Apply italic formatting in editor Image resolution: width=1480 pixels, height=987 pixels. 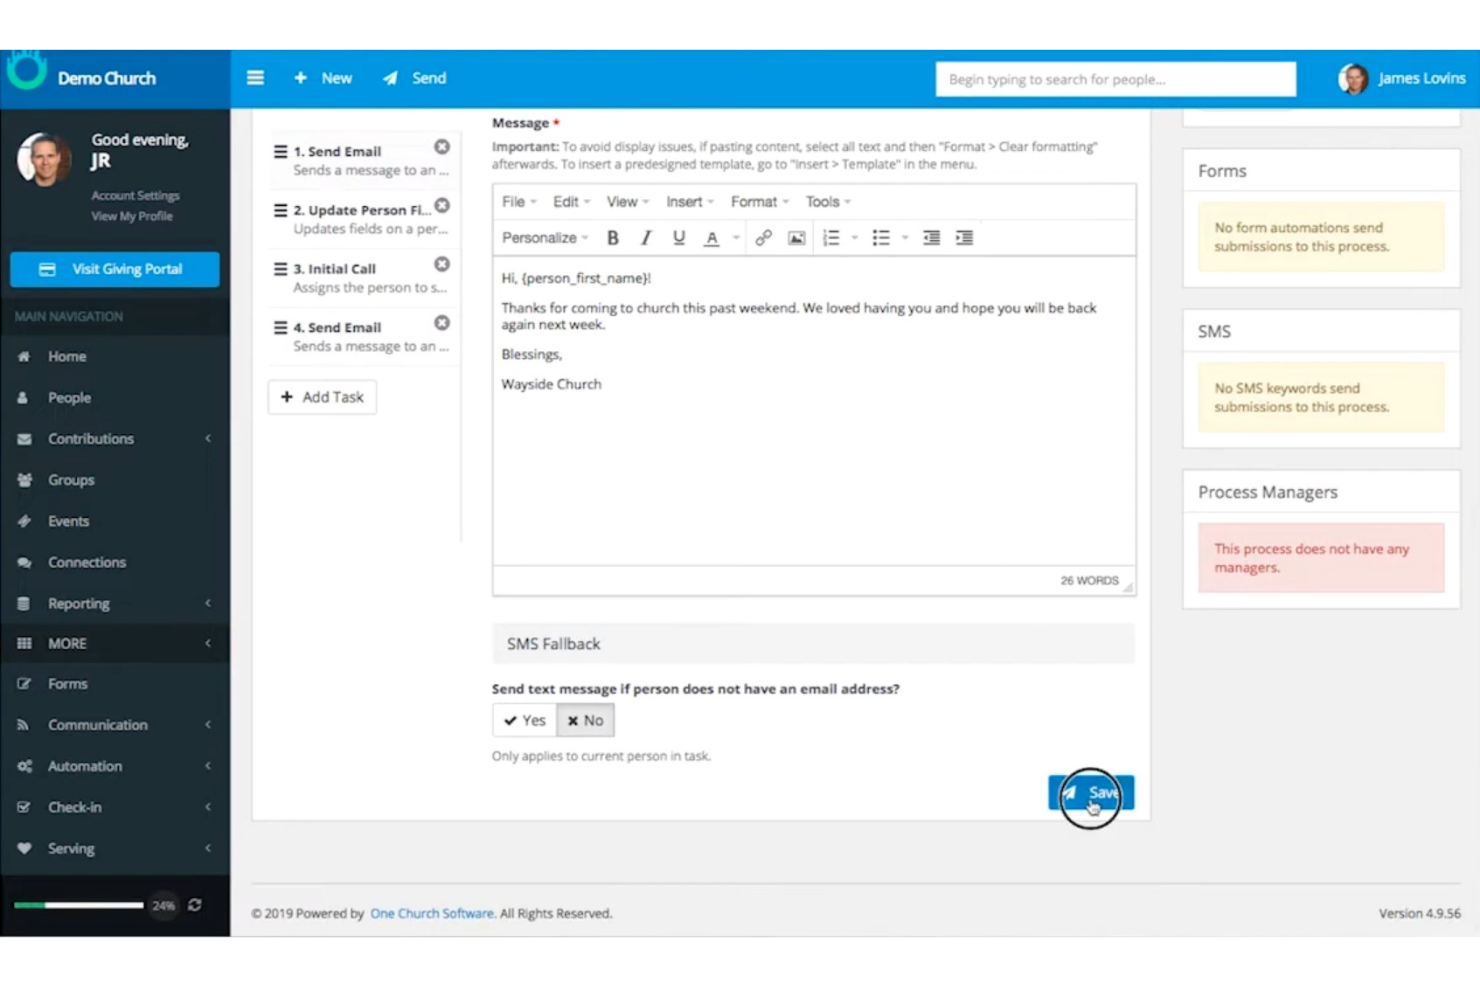646,238
